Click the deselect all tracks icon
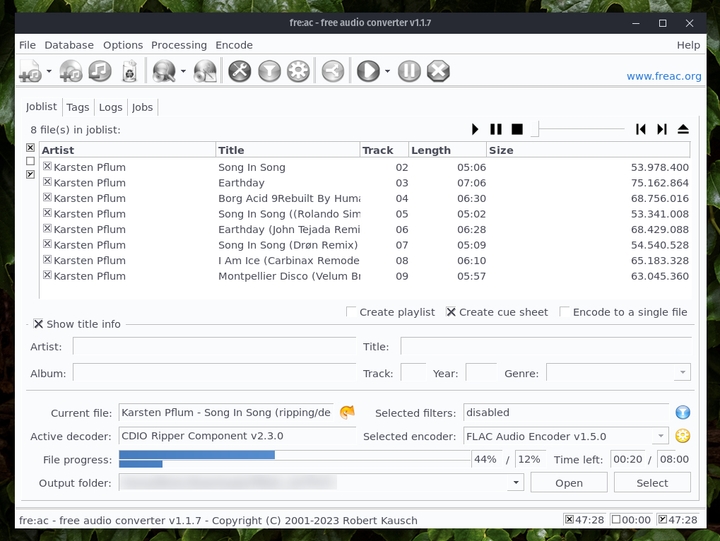Screen dimensions: 720x541 (30, 161)
